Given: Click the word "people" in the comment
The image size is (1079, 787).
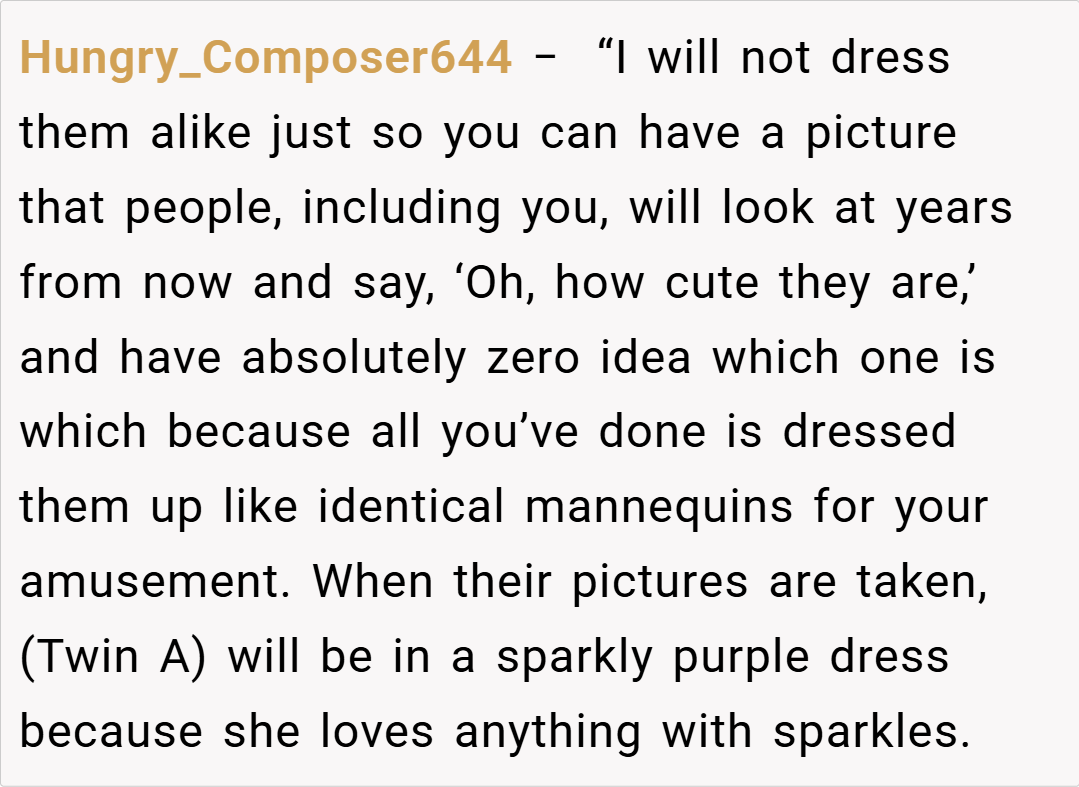Looking at the screenshot, I should coord(205,209).
